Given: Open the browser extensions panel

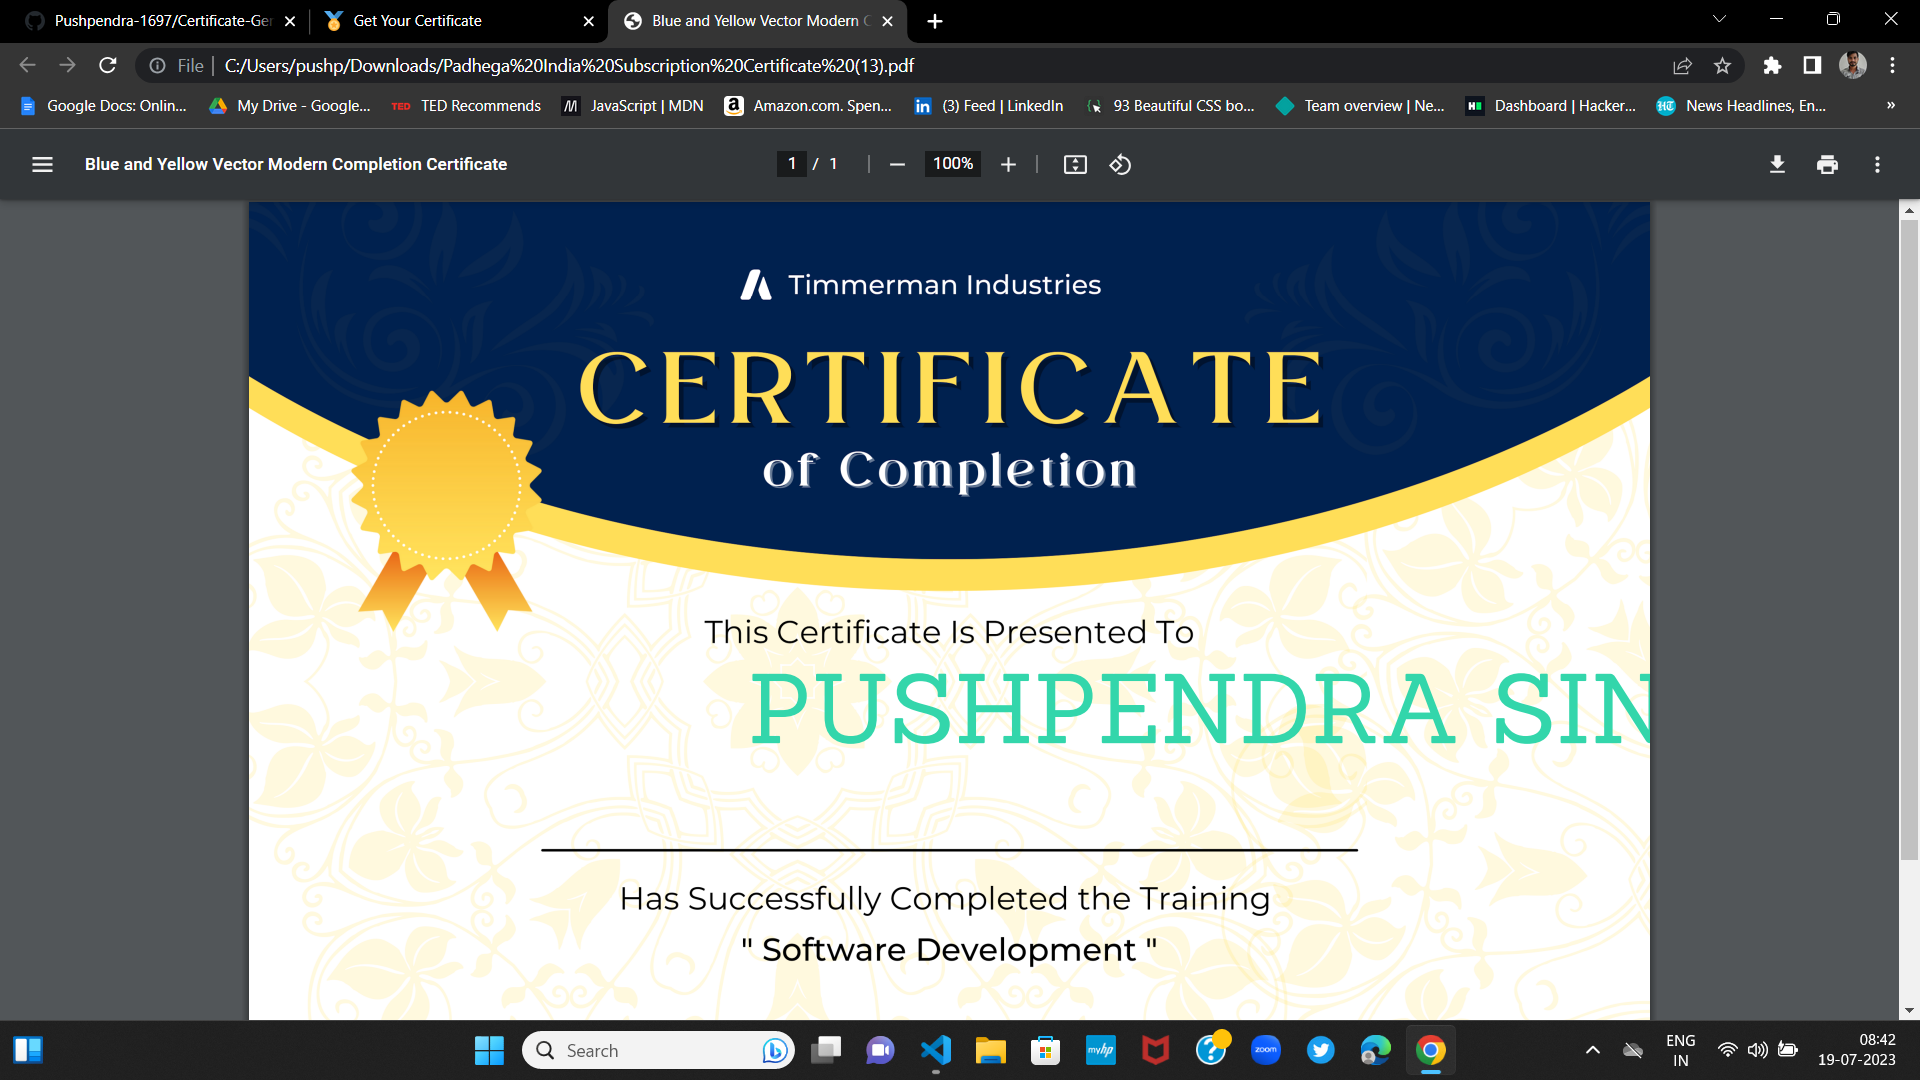Looking at the screenshot, I should point(1772,65).
